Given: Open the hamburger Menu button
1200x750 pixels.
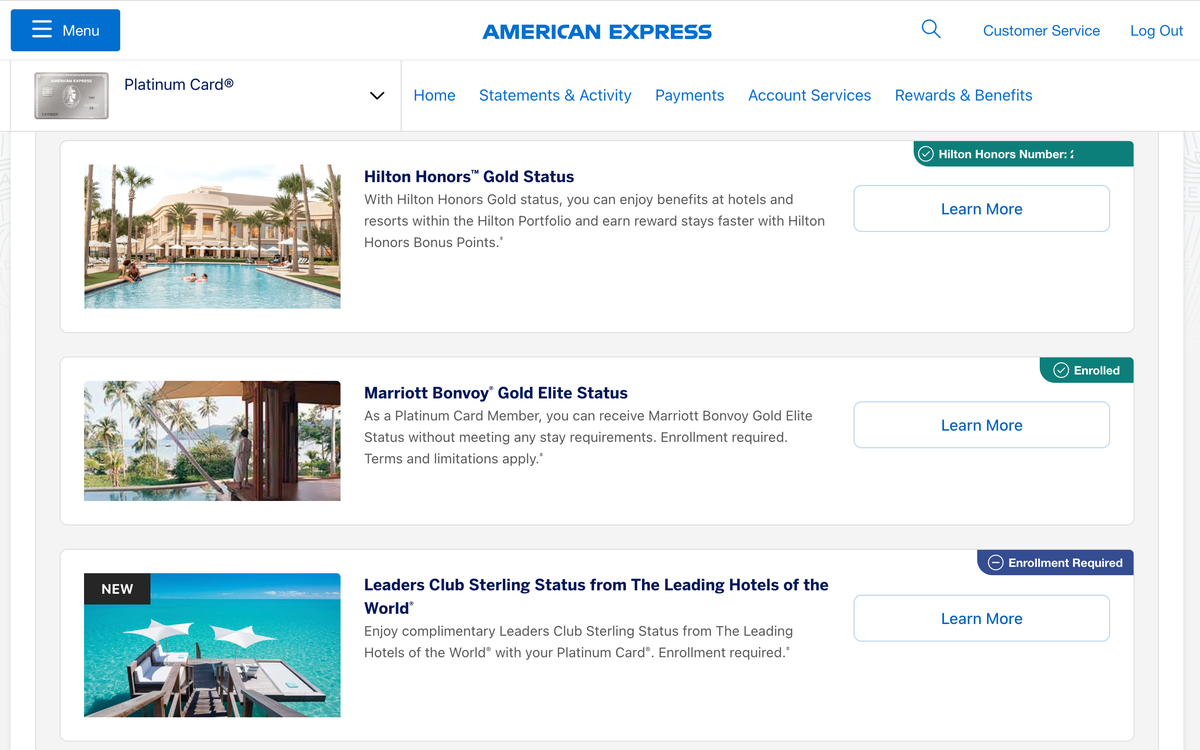Looking at the screenshot, I should (x=65, y=31).
